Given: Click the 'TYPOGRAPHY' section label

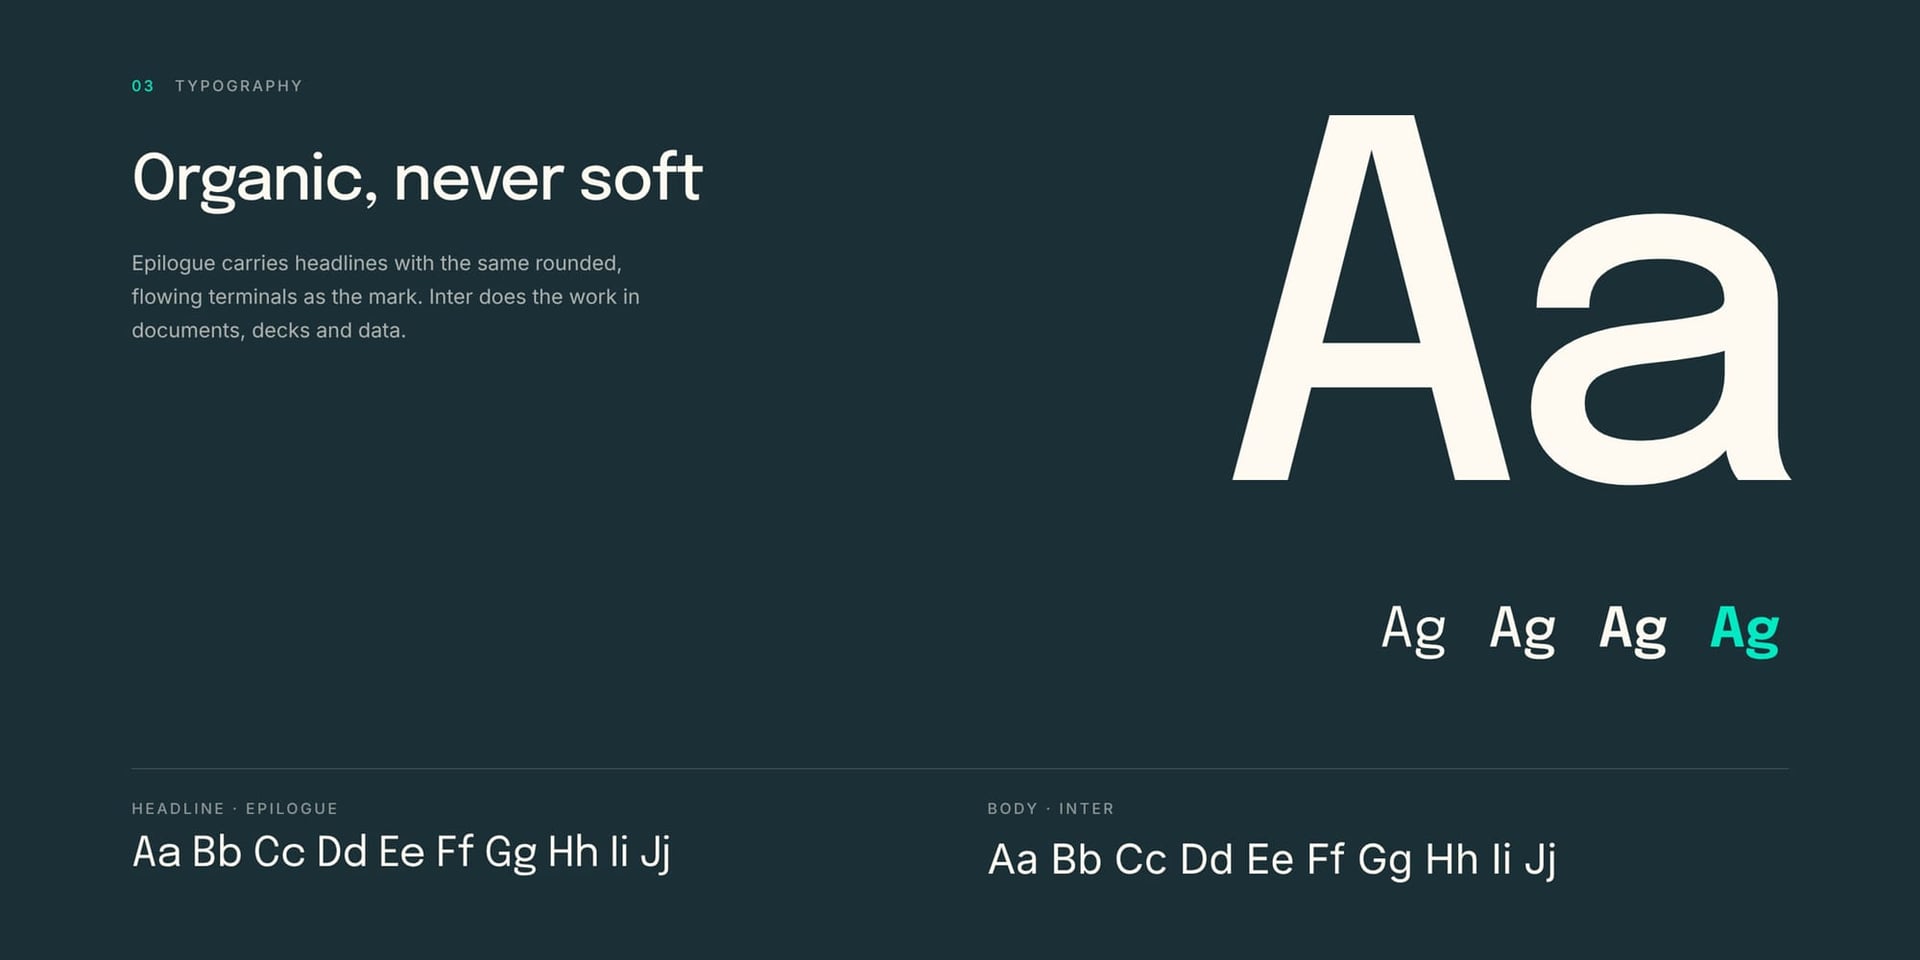Looking at the screenshot, I should (x=239, y=86).
